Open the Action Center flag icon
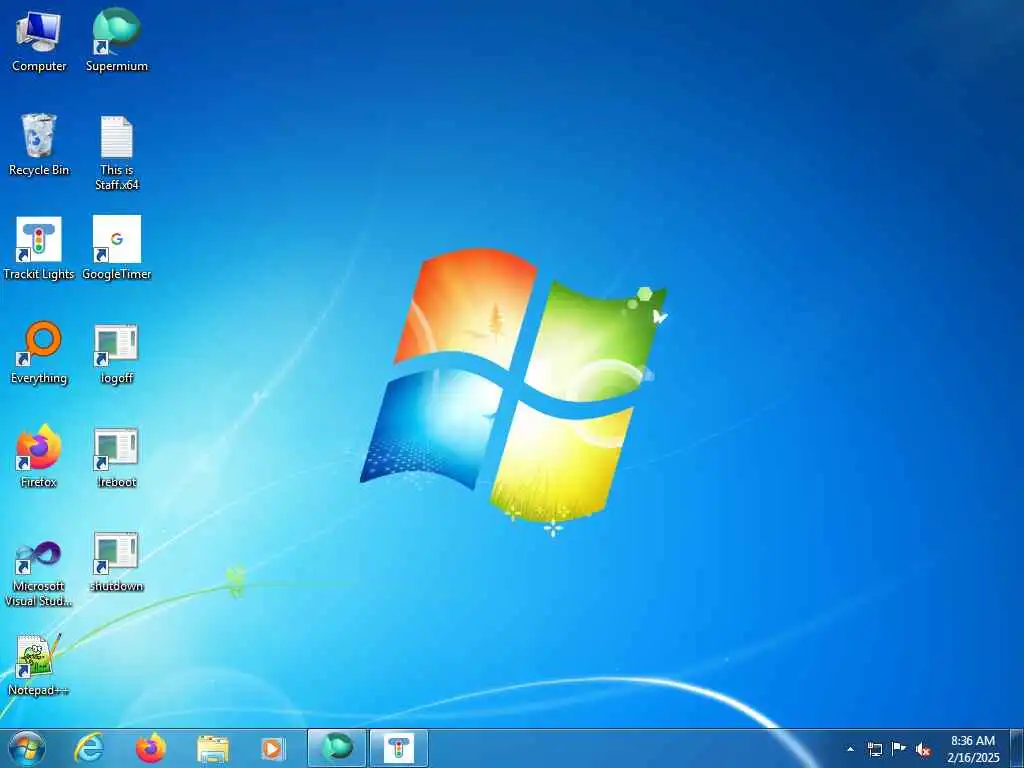This screenshot has height=768, width=1024. (x=899, y=749)
